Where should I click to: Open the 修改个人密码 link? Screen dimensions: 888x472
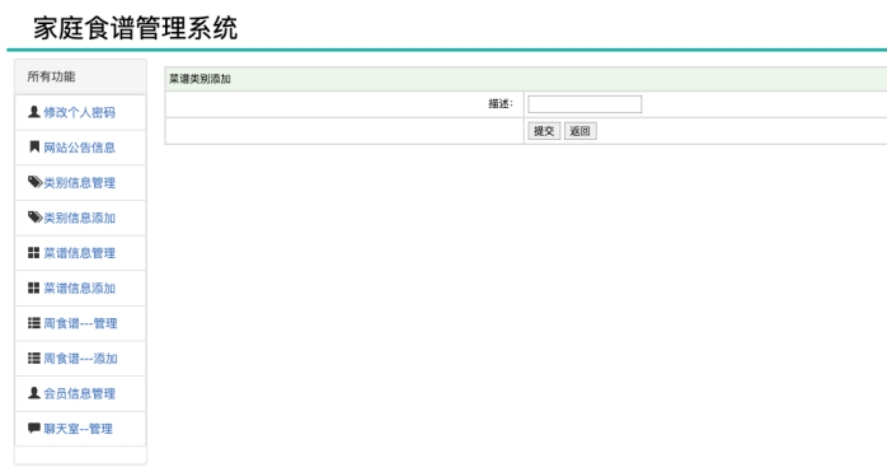tap(79, 112)
